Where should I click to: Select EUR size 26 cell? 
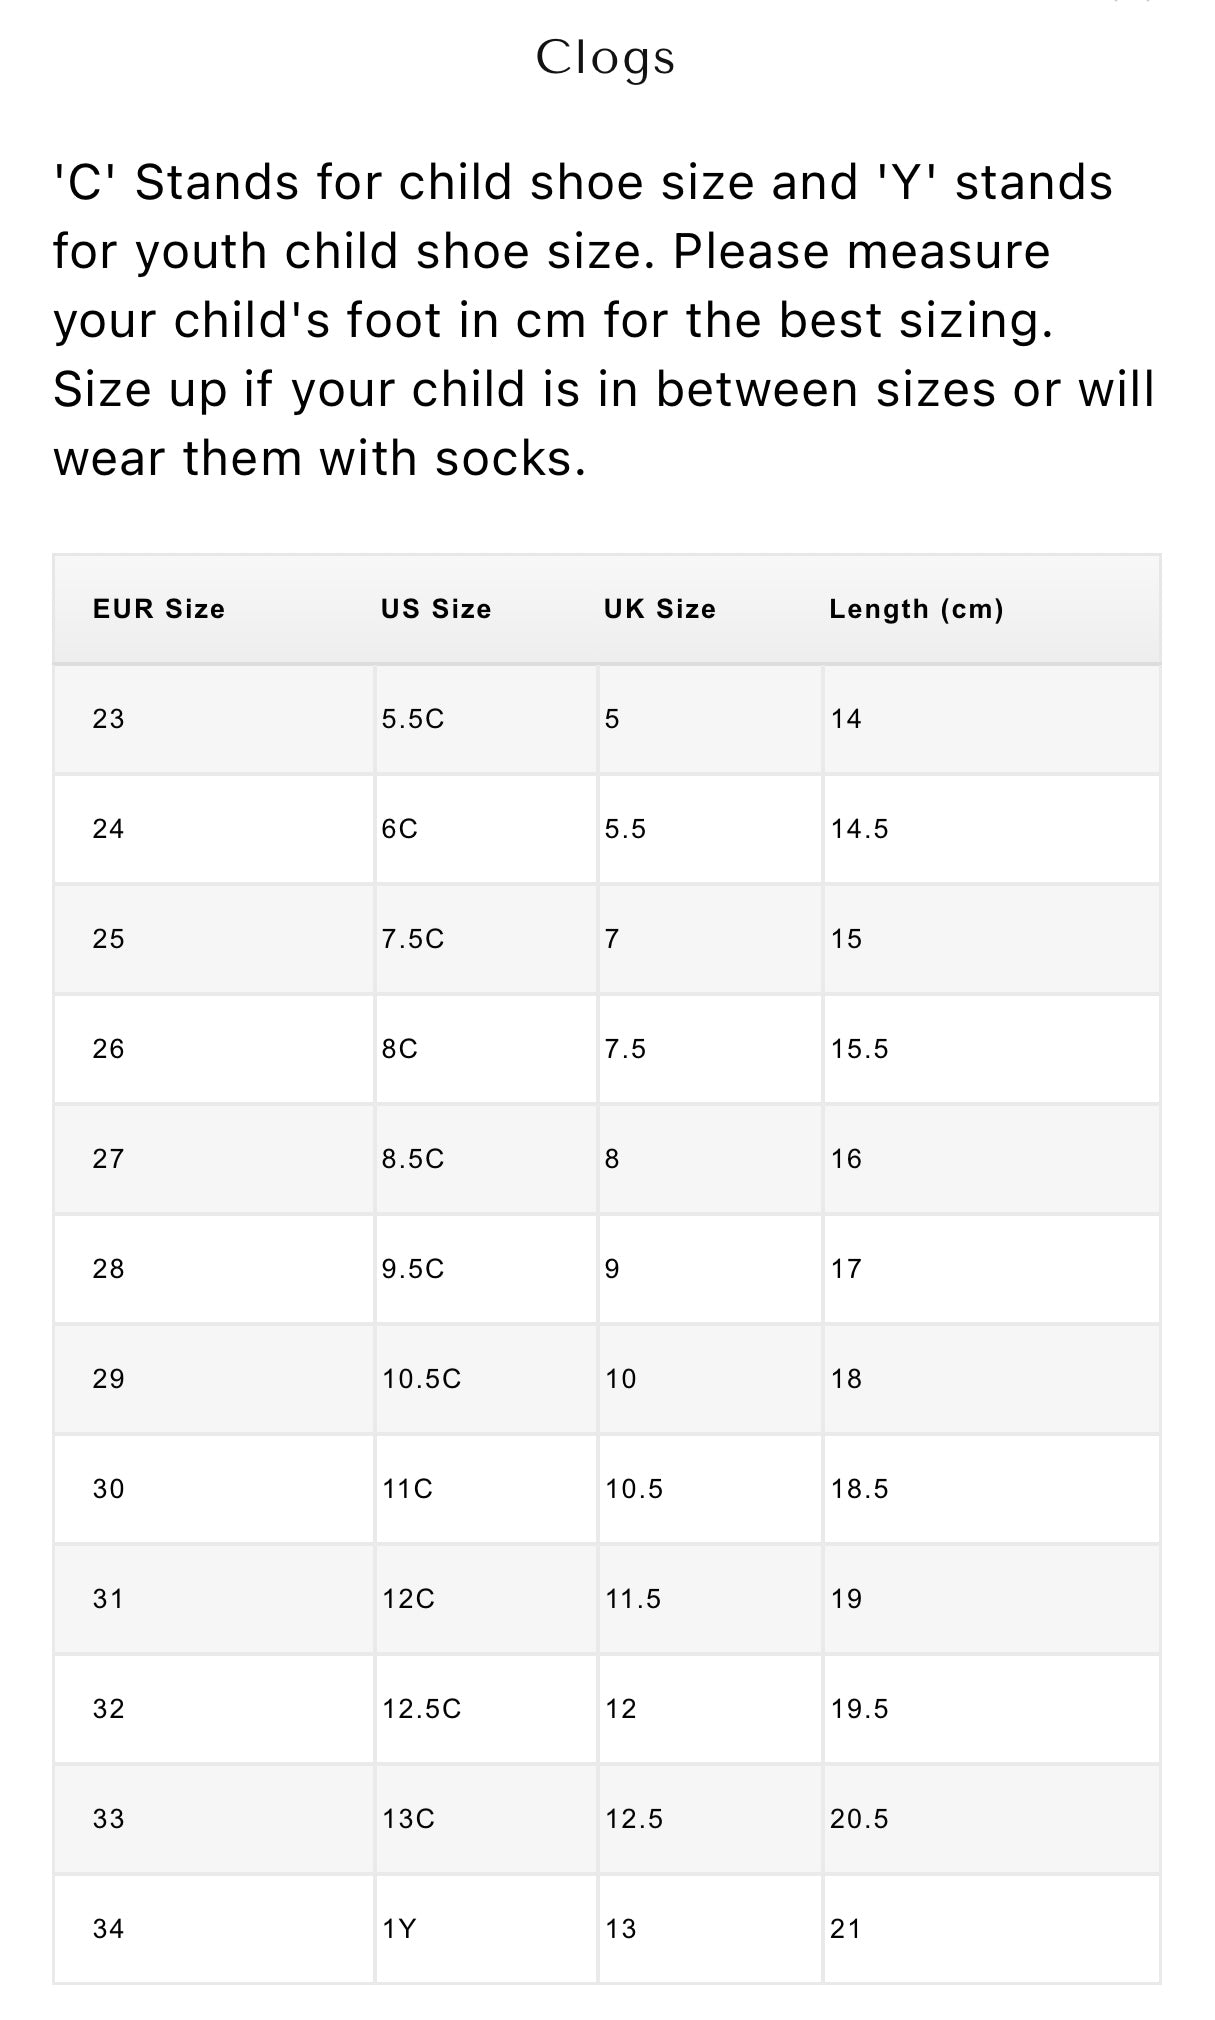(109, 1049)
